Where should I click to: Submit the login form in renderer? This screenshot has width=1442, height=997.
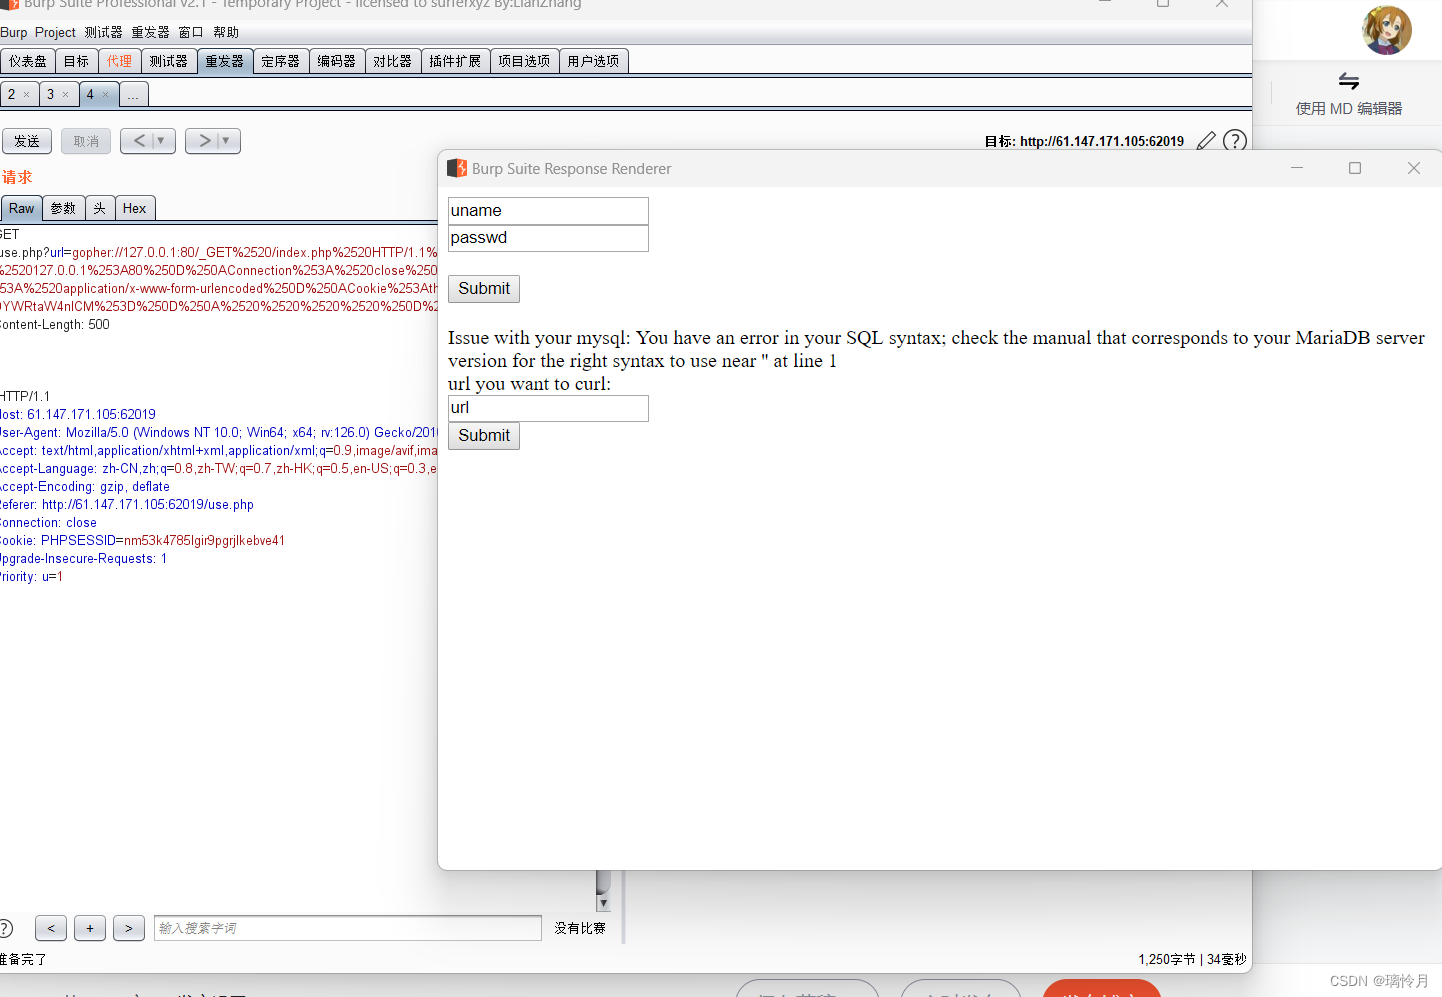484,289
